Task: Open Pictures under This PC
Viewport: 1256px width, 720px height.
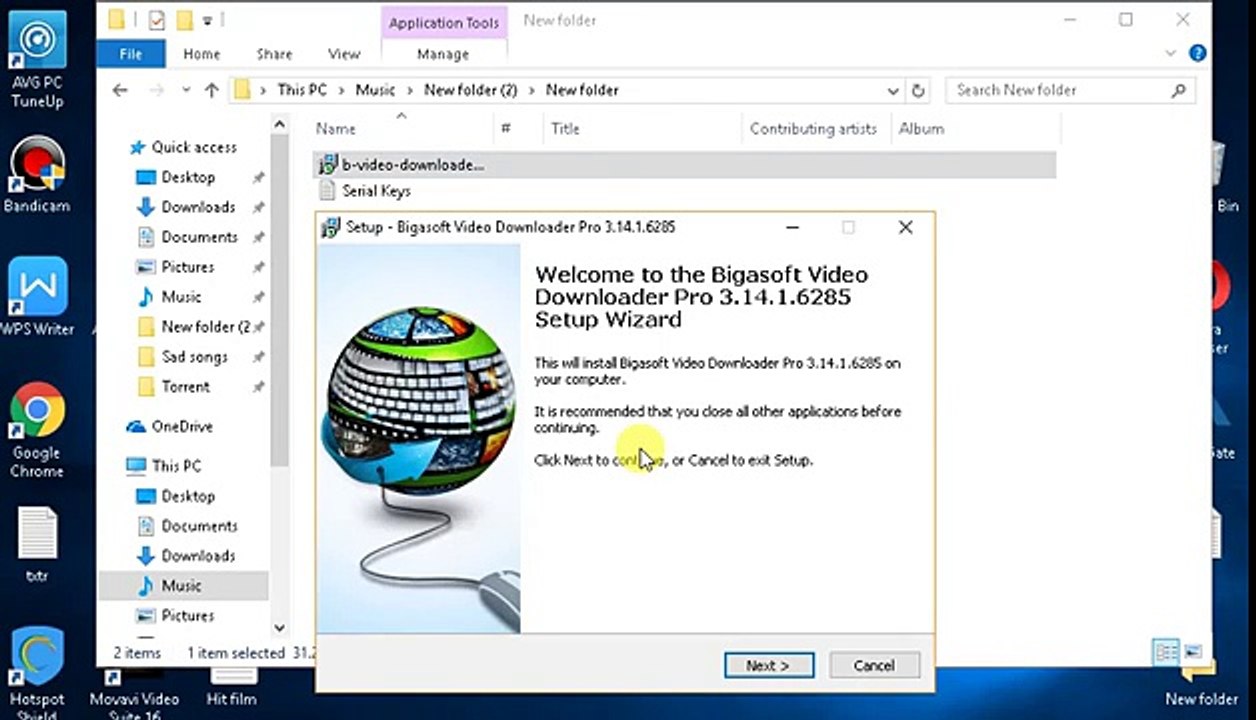Action: [187, 616]
